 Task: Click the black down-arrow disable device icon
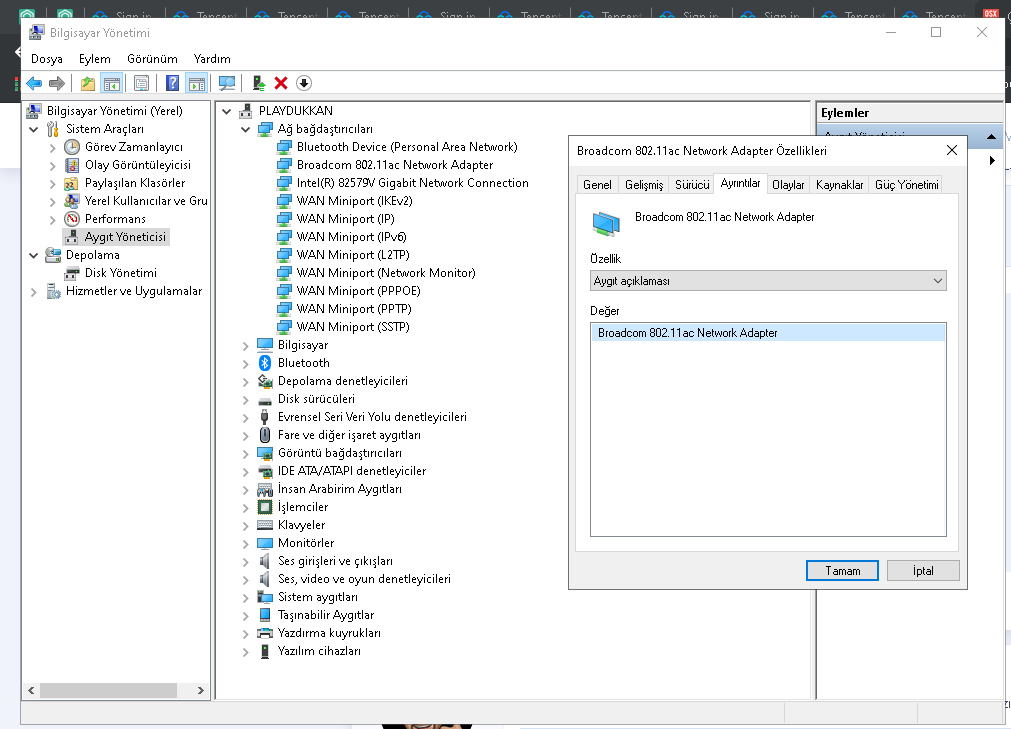click(304, 83)
